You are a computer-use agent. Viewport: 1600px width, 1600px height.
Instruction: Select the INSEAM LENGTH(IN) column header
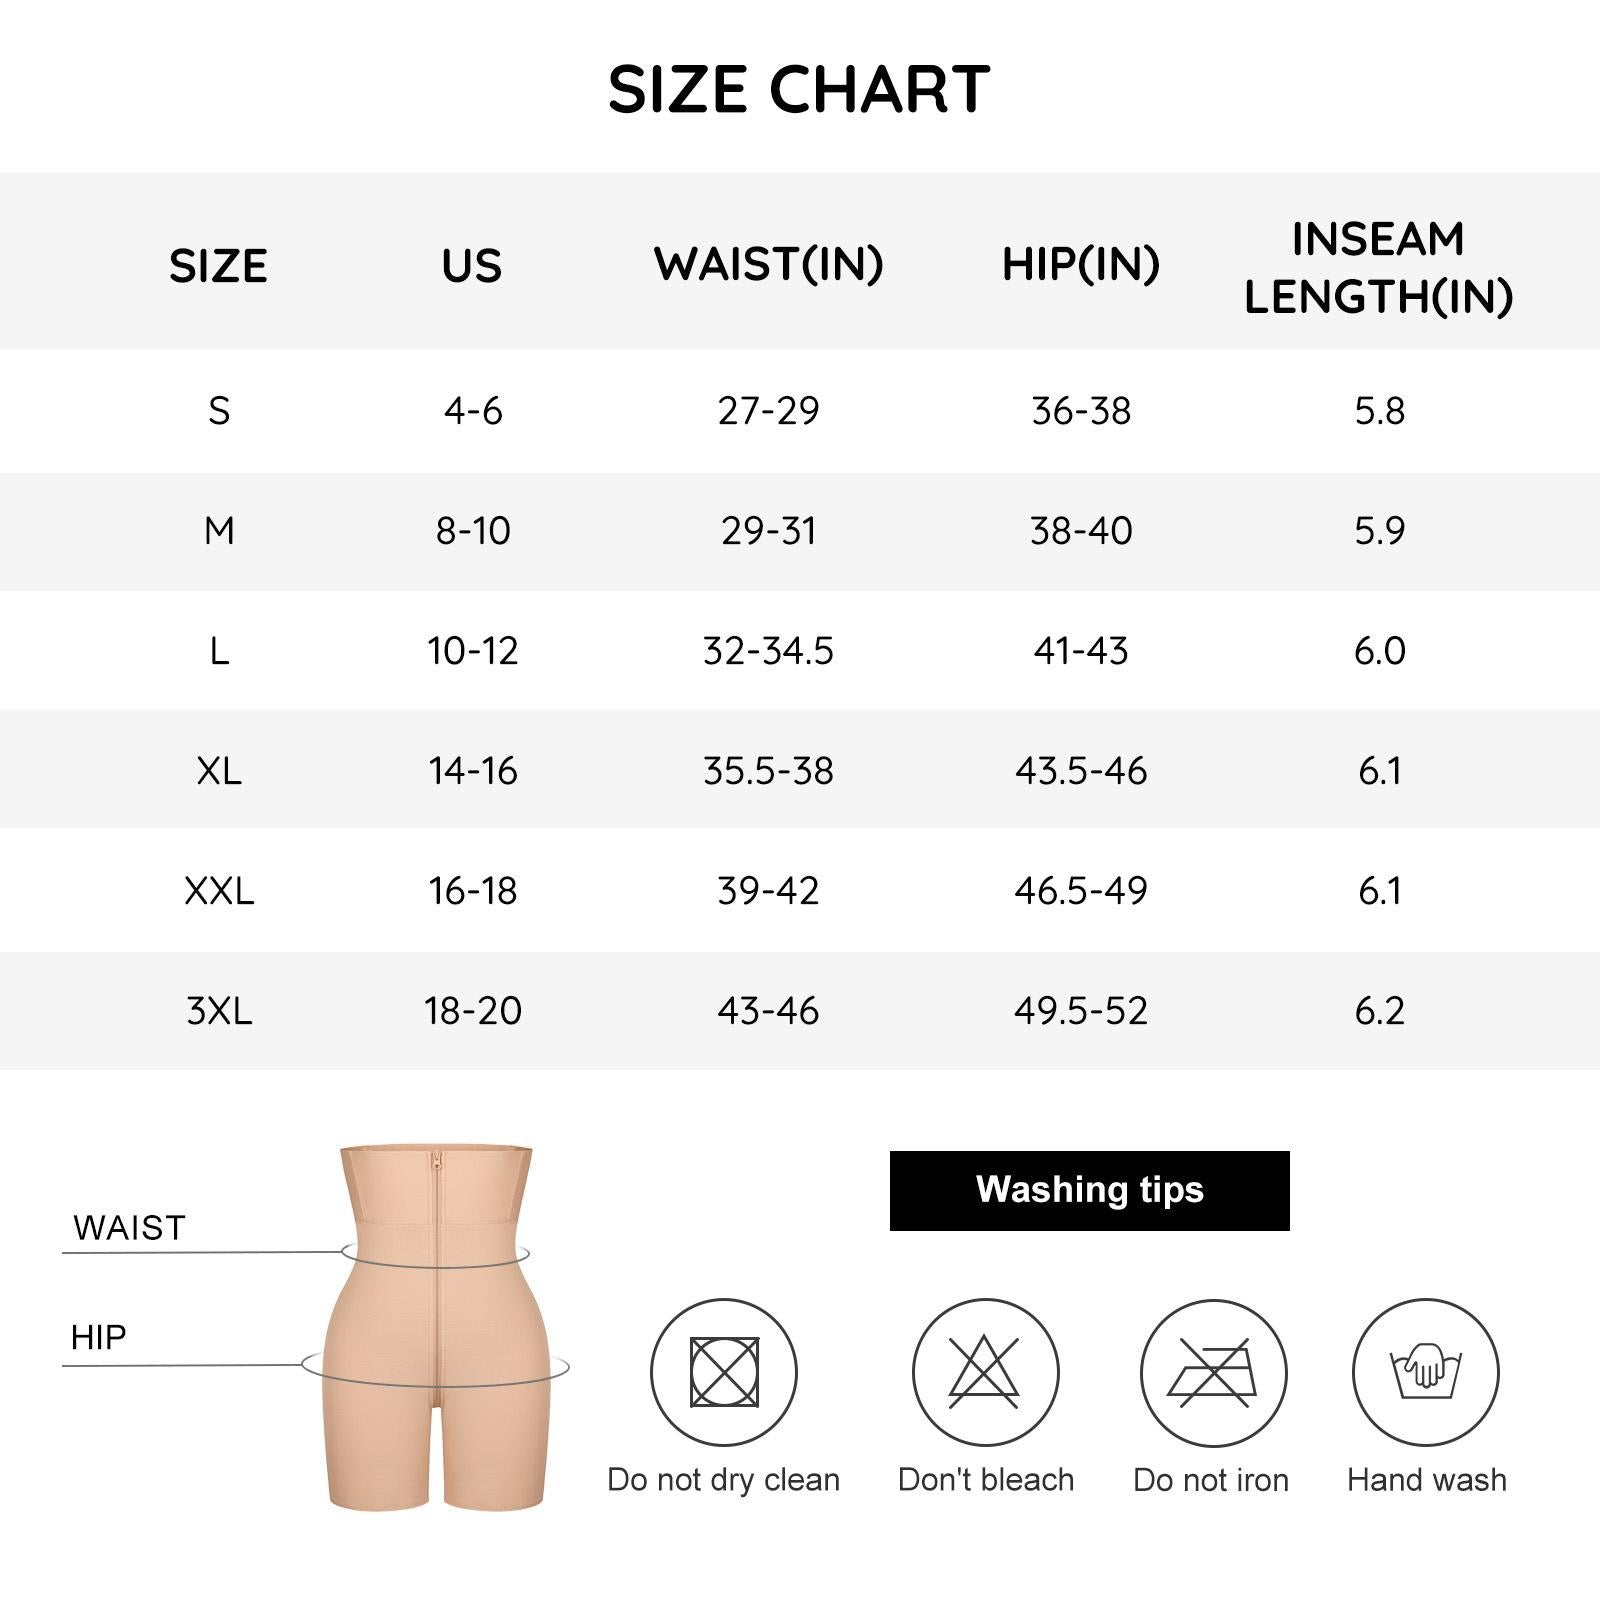1378,267
